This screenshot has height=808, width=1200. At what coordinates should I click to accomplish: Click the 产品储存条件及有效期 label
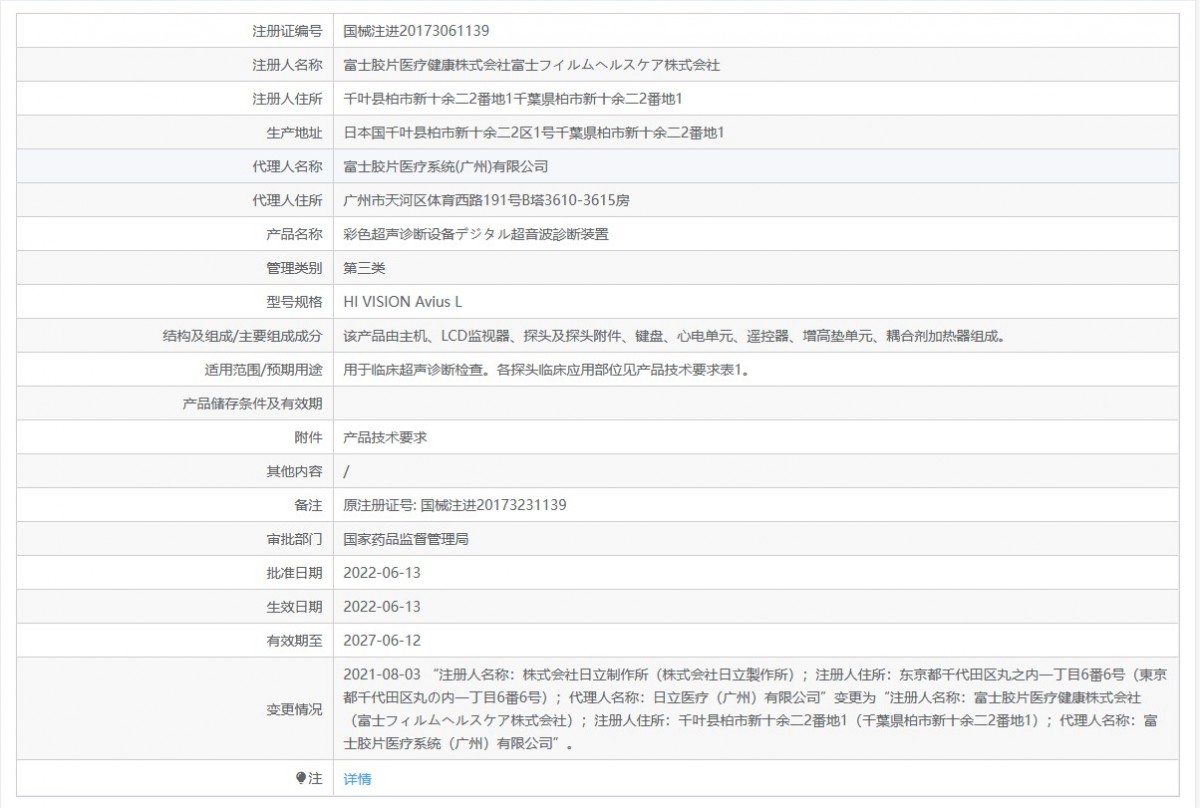pyautogui.click(x=252, y=404)
